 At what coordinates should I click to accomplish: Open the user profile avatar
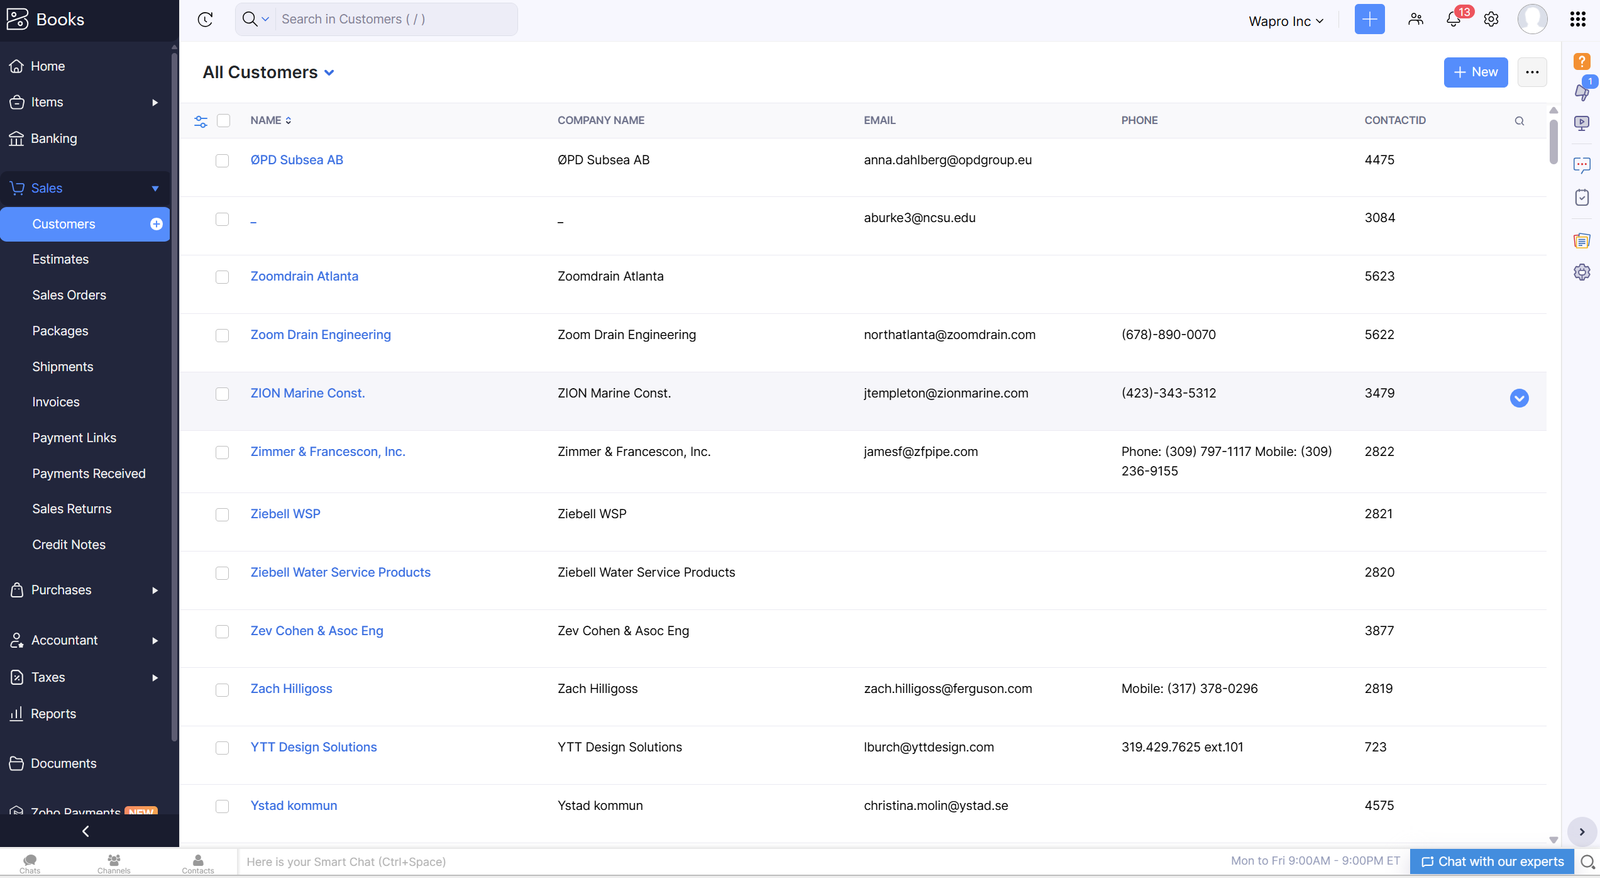pyautogui.click(x=1532, y=19)
